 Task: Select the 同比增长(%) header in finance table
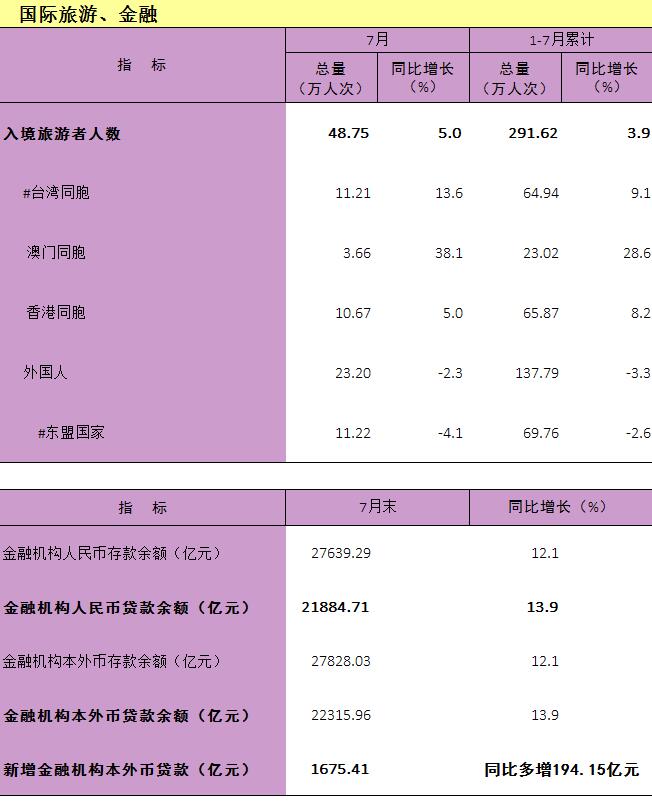point(557,507)
